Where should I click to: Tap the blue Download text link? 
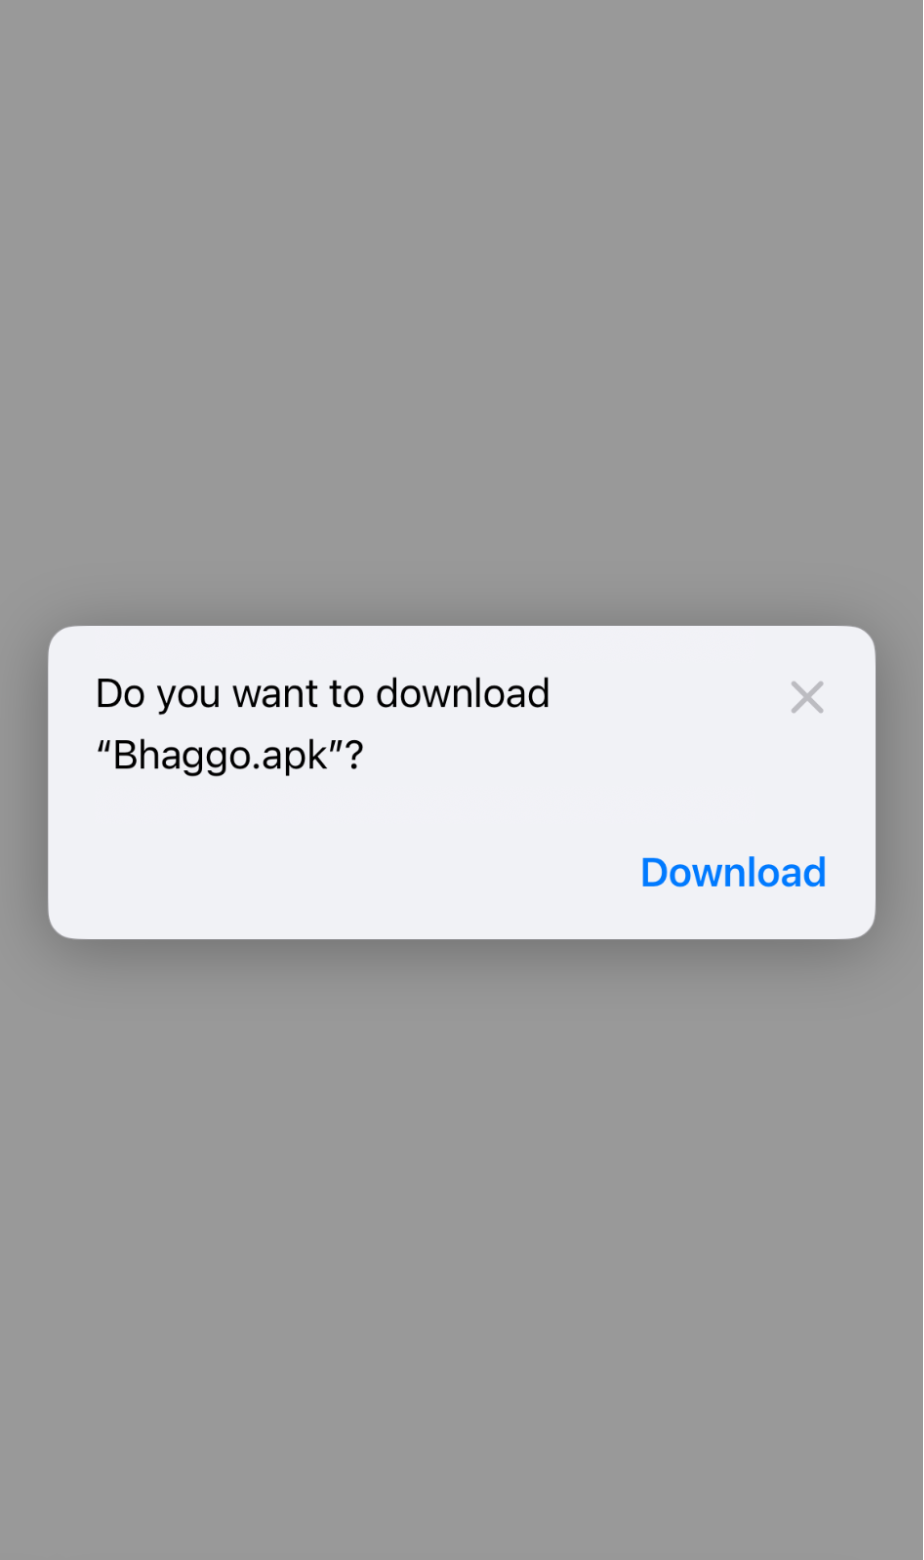(x=733, y=872)
